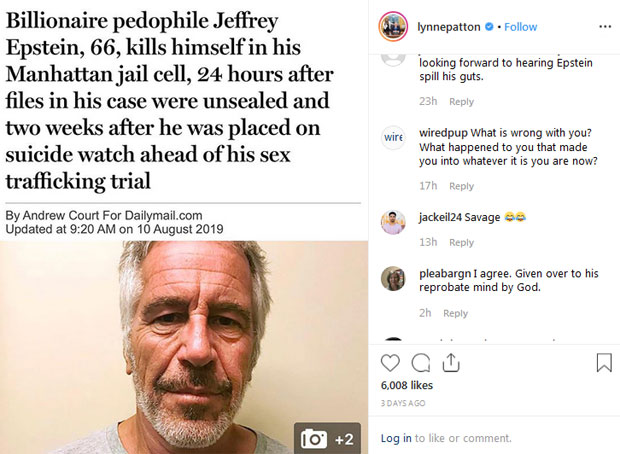This screenshot has width=620, height=454.
Task: Reply to jackeil24's Savage comment
Action: pos(461,243)
